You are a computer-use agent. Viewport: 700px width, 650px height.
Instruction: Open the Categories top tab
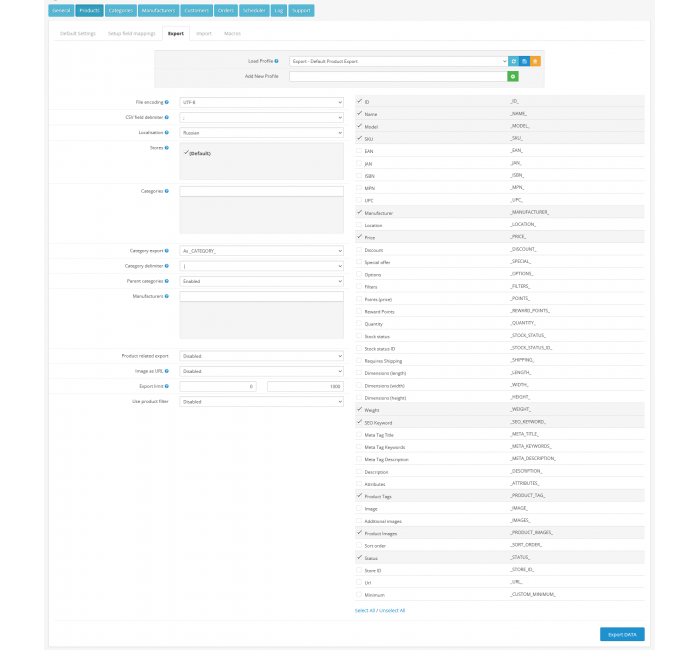pyautogui.click(x=121, y=10)
